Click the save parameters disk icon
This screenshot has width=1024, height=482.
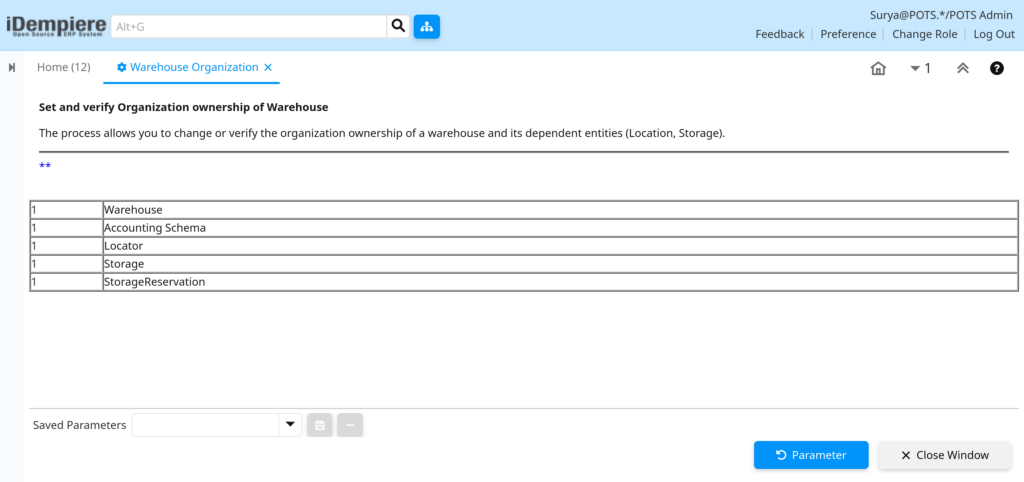point(320,425)
